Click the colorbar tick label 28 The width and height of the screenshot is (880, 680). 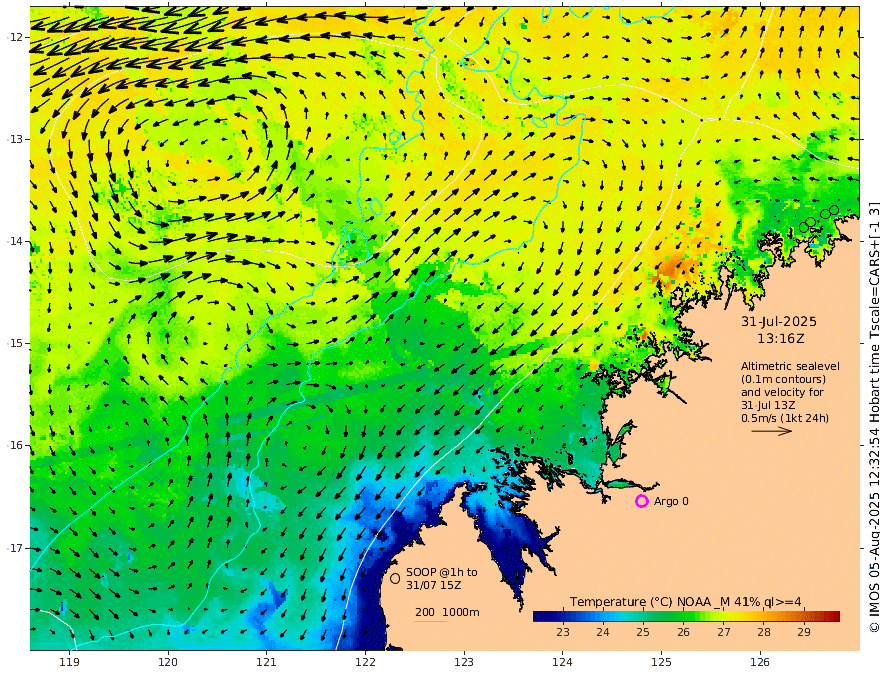(764, 632)
